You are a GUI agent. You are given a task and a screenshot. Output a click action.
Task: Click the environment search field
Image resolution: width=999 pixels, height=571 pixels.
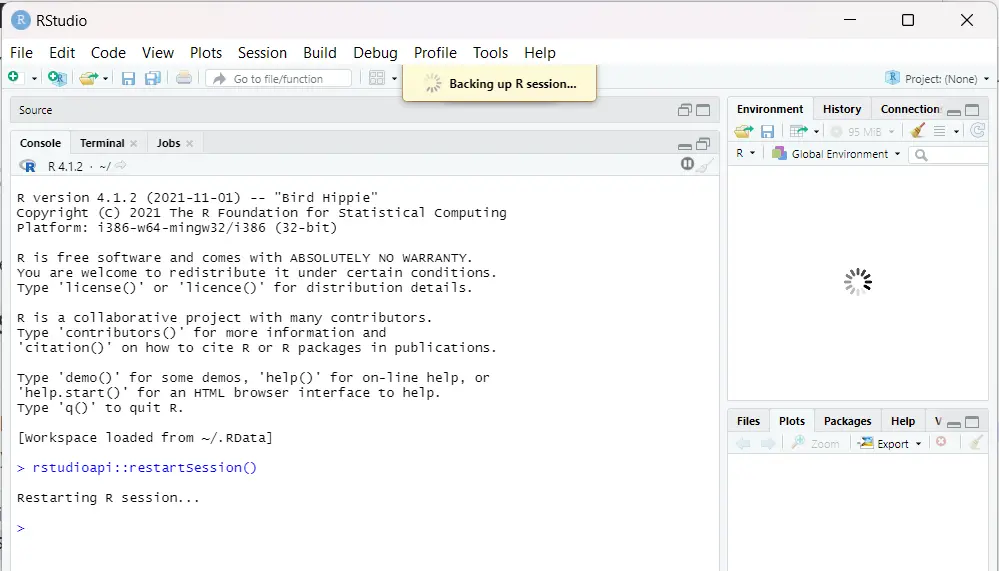(949, 154)
